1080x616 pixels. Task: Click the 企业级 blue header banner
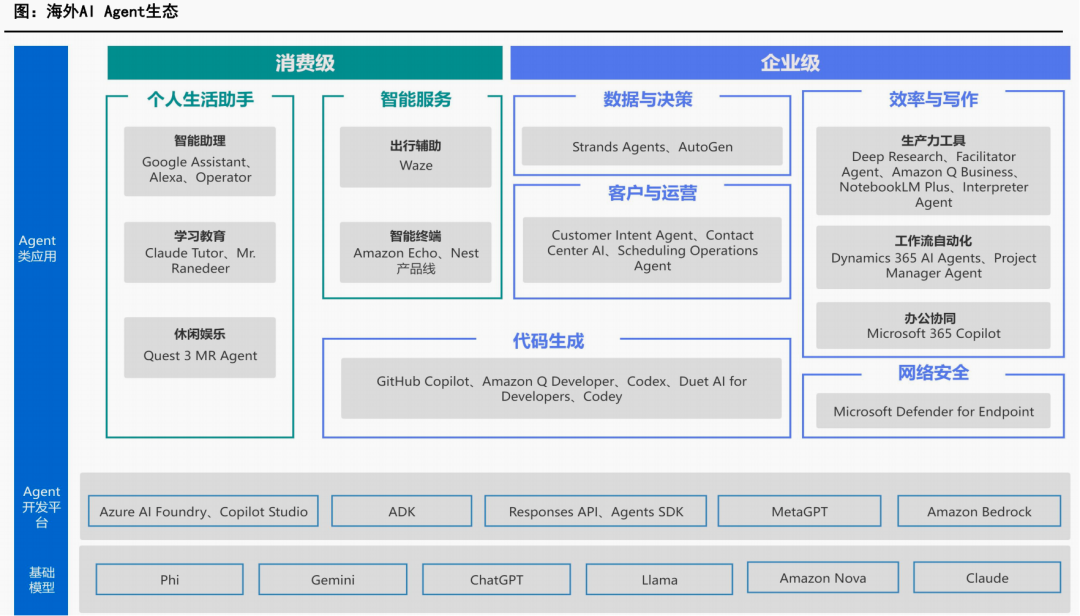click(790, 63)
